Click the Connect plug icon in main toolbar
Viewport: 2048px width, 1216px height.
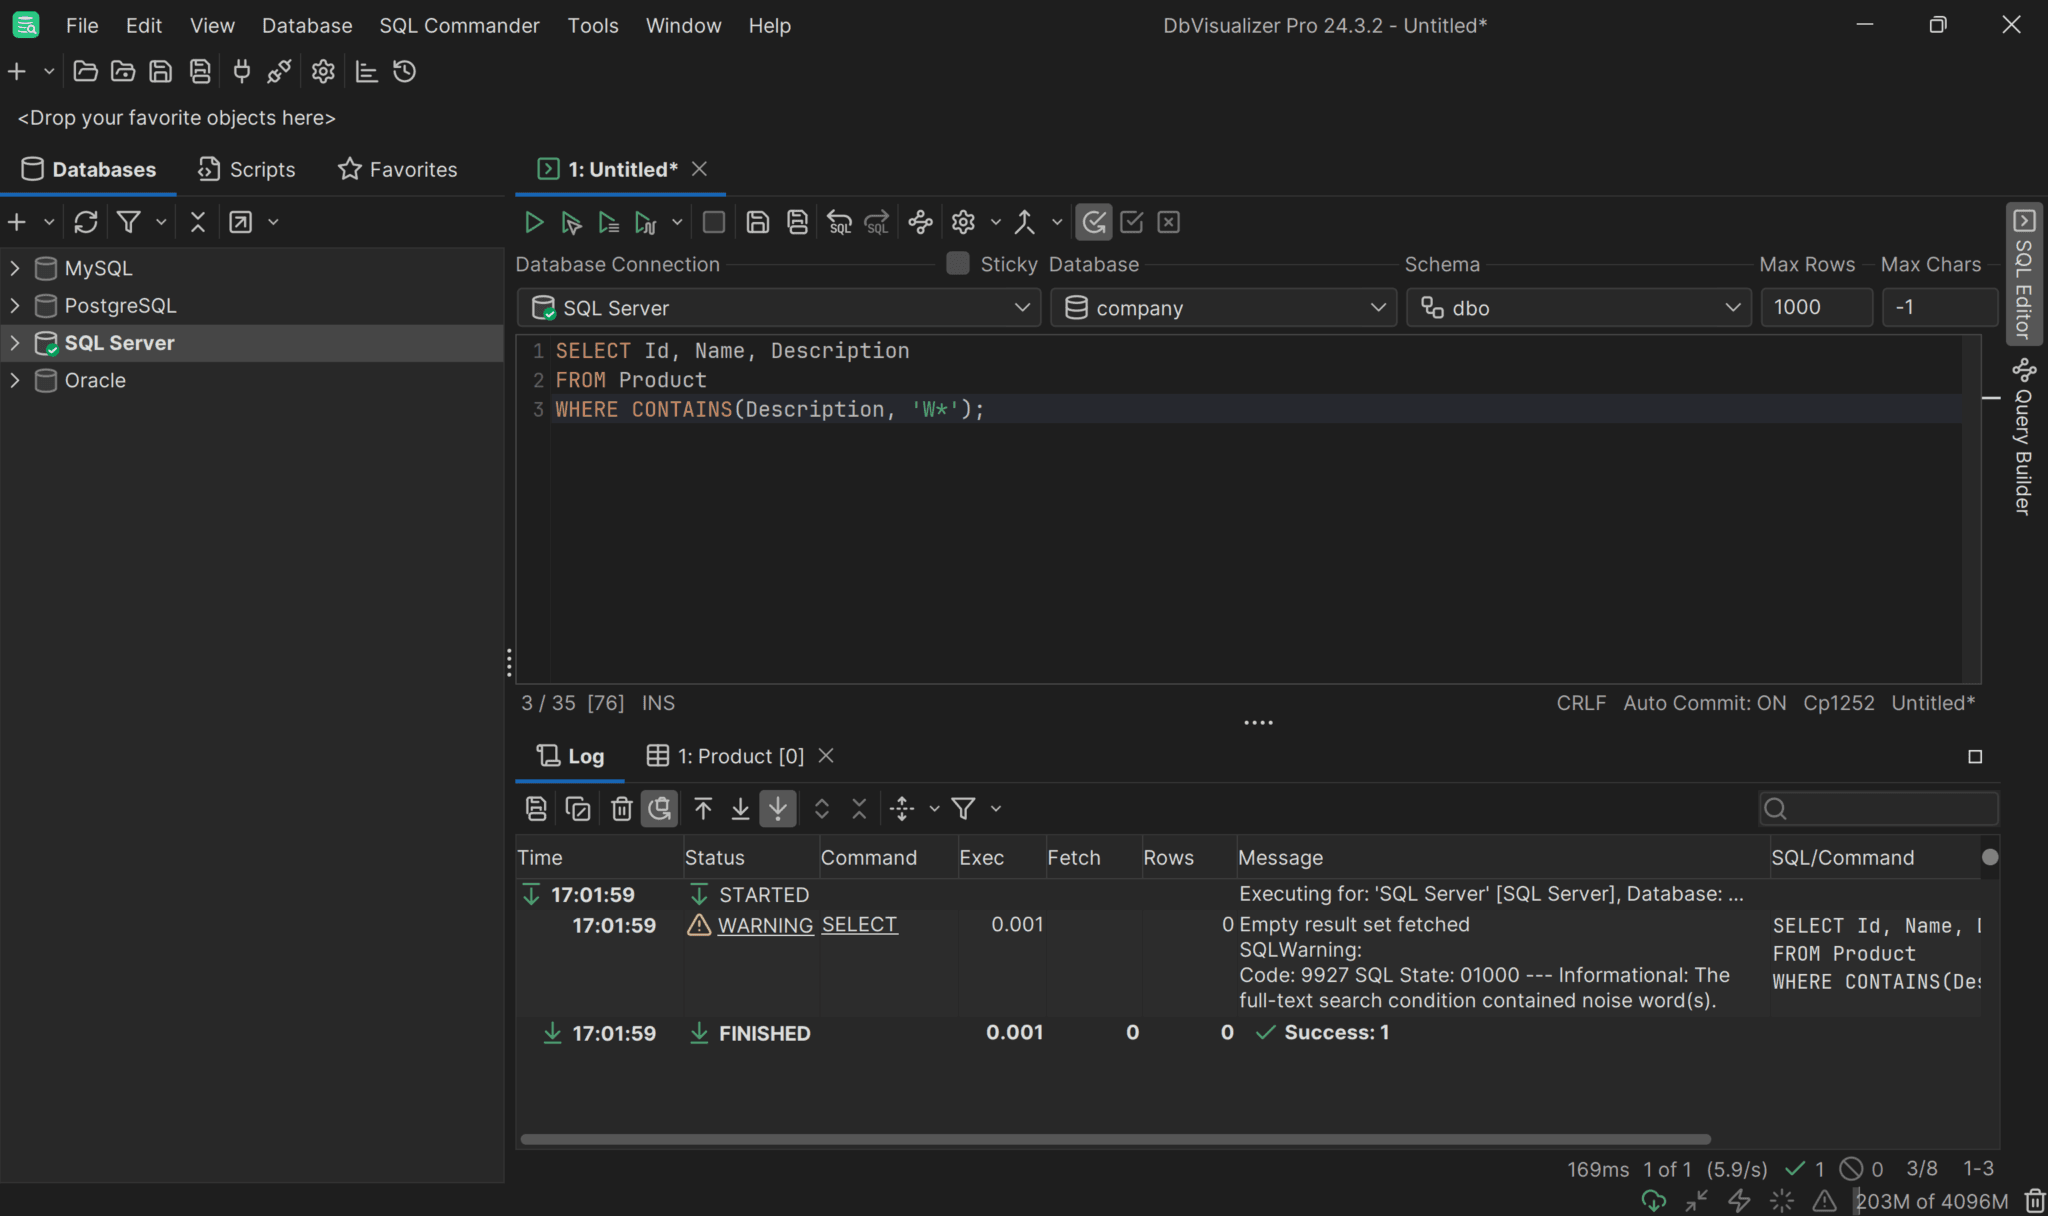242,72
